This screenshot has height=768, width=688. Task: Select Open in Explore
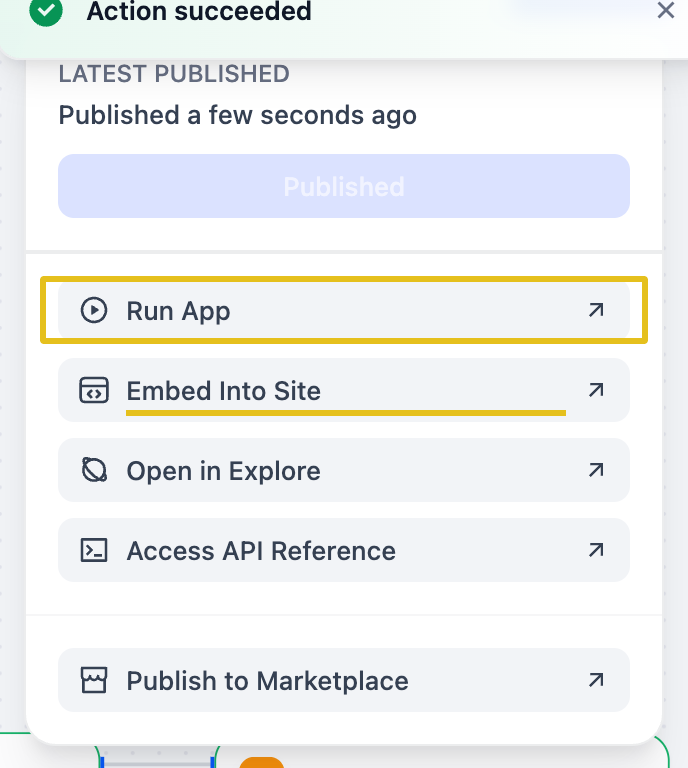344,470
